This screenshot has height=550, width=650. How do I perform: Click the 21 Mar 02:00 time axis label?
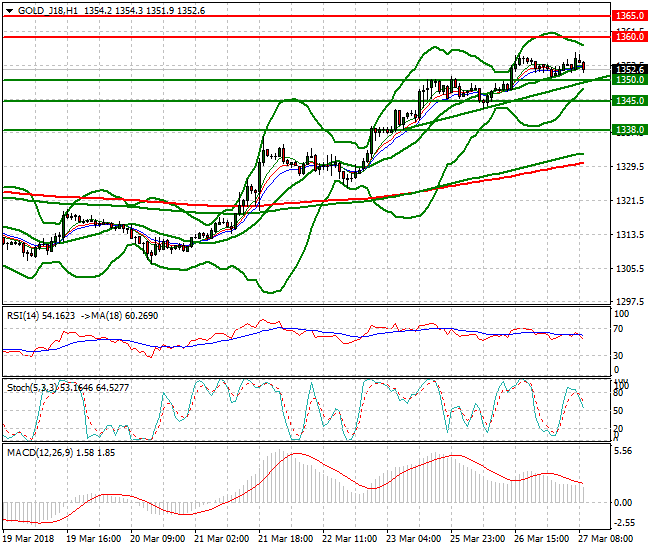[221, 539]
